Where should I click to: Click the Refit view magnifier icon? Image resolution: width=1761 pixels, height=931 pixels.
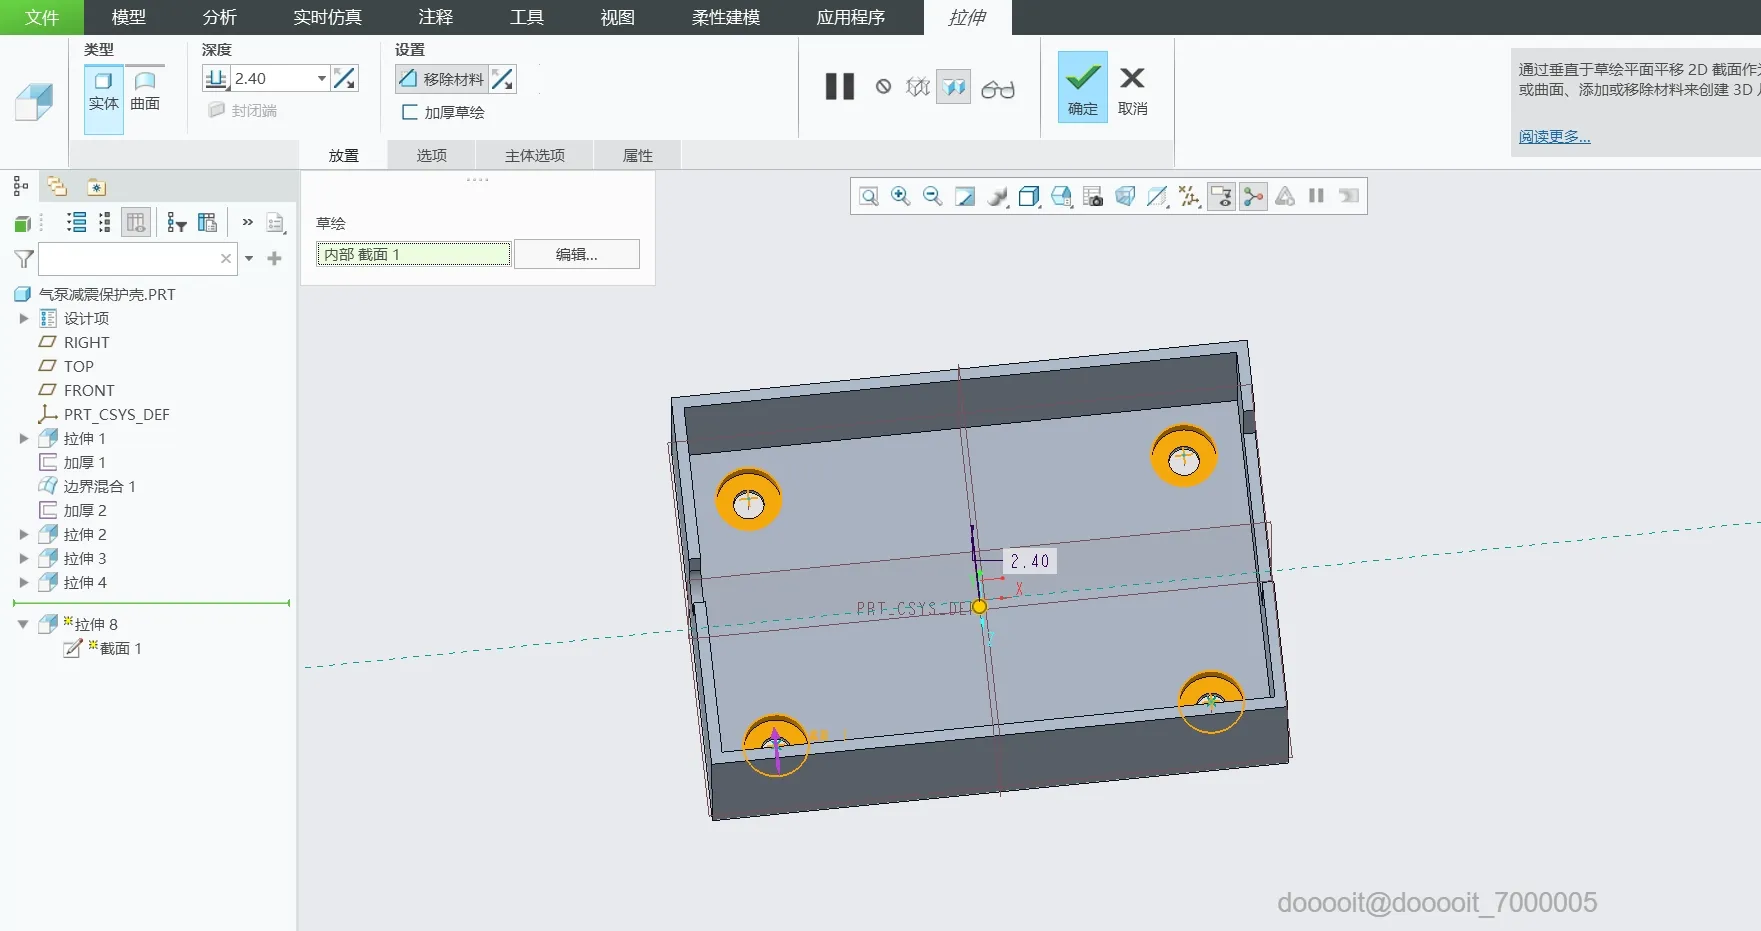(x=868, y=196)
